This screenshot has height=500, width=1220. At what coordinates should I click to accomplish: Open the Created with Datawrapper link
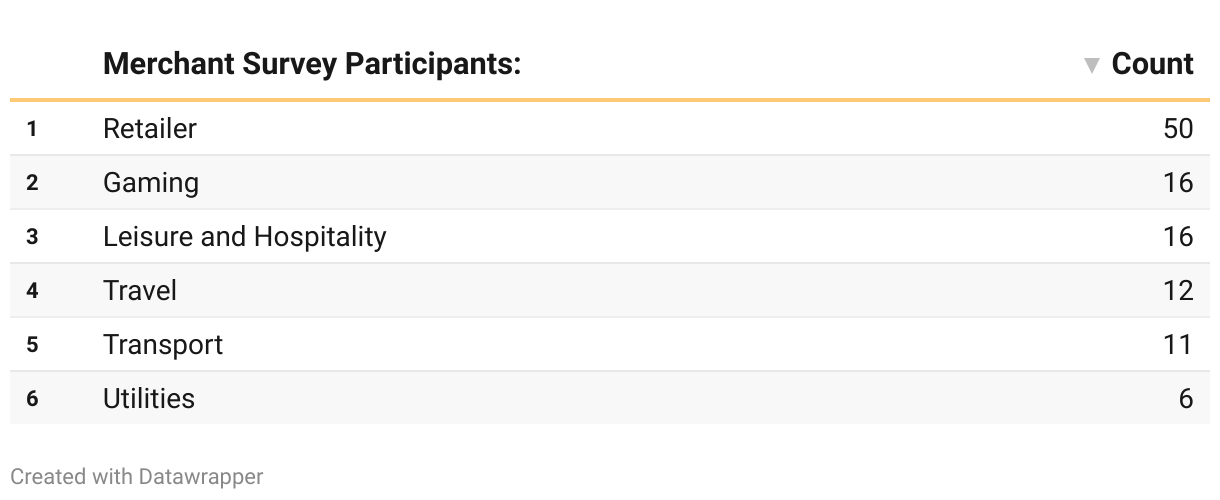click(137, 477)
